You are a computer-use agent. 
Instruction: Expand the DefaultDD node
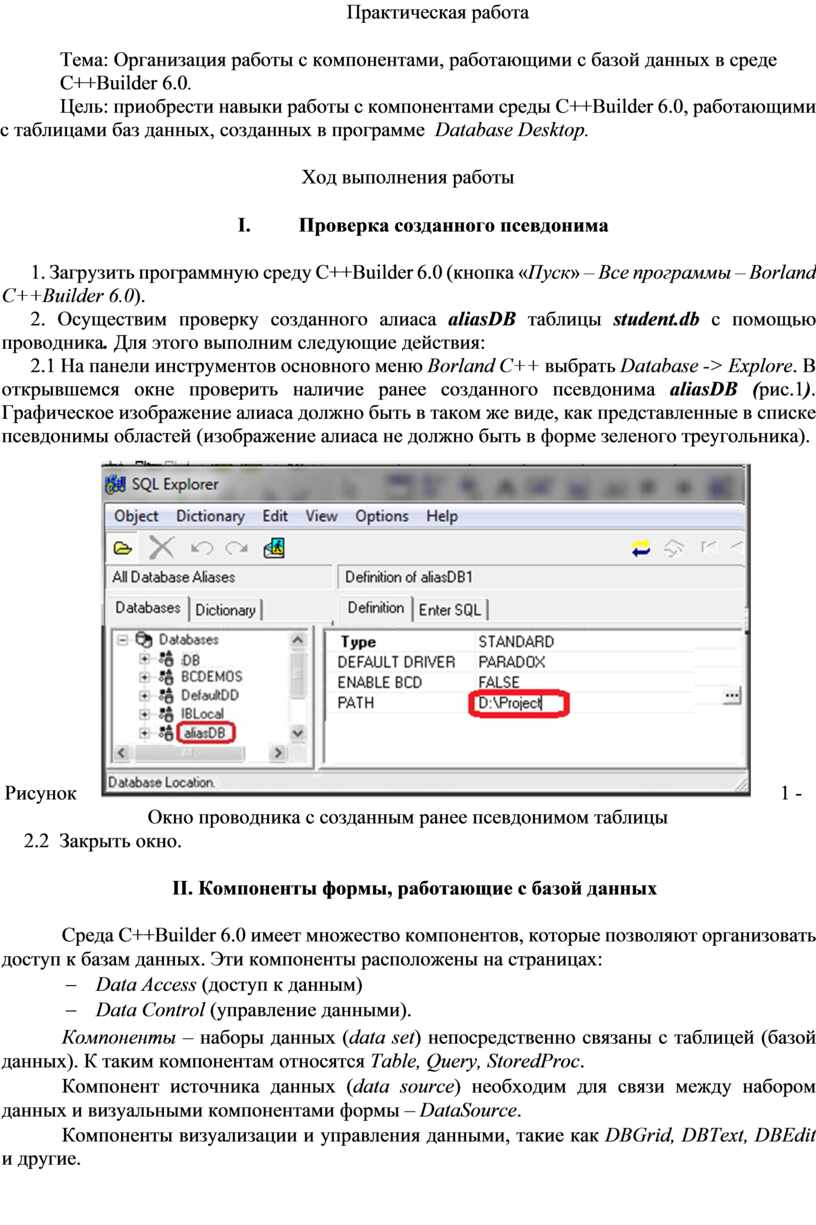145,695
